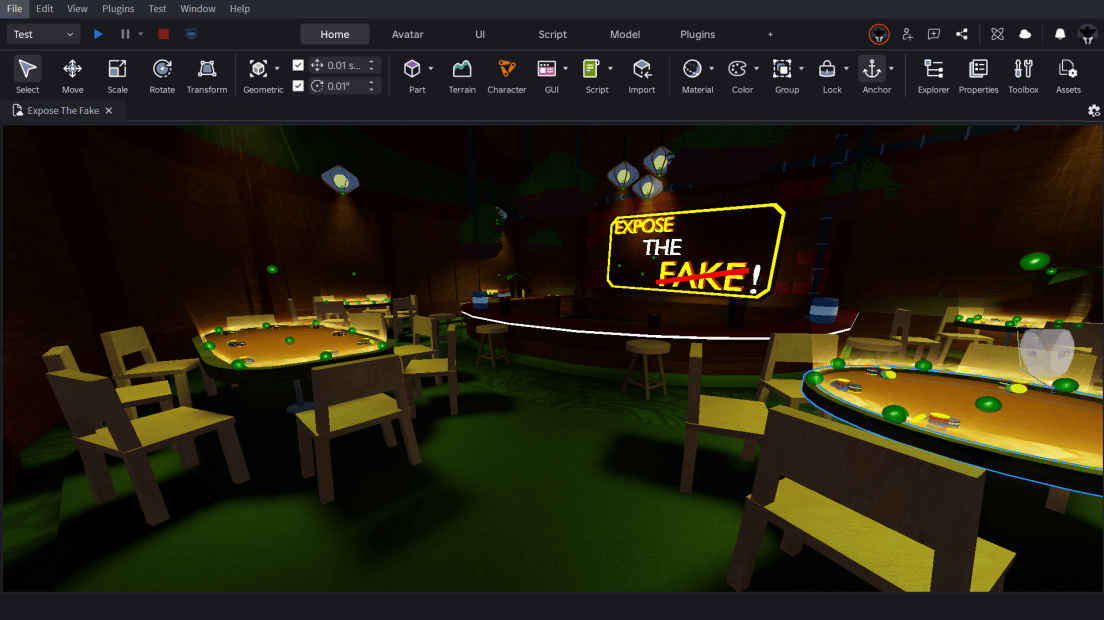Start the playtest with Play button
The image size is (1104, 620).
(x=98, y=34)
